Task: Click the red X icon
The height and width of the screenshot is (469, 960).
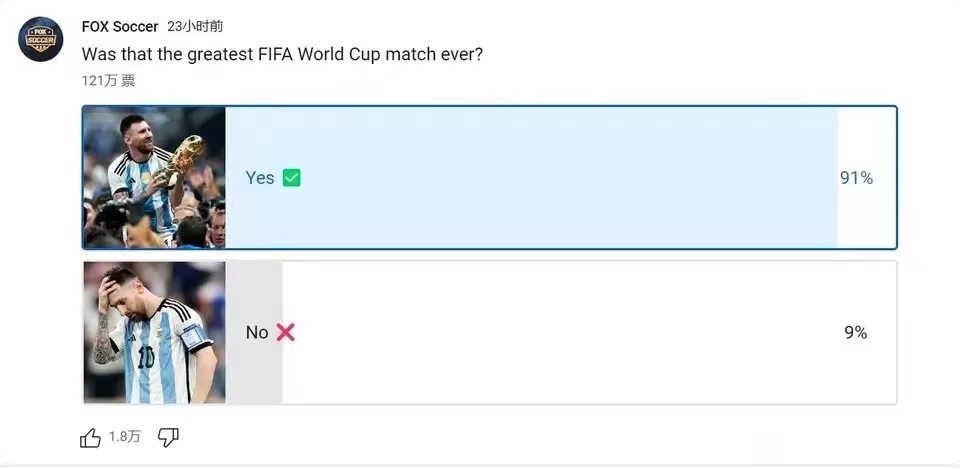Action: pos(286,332)
